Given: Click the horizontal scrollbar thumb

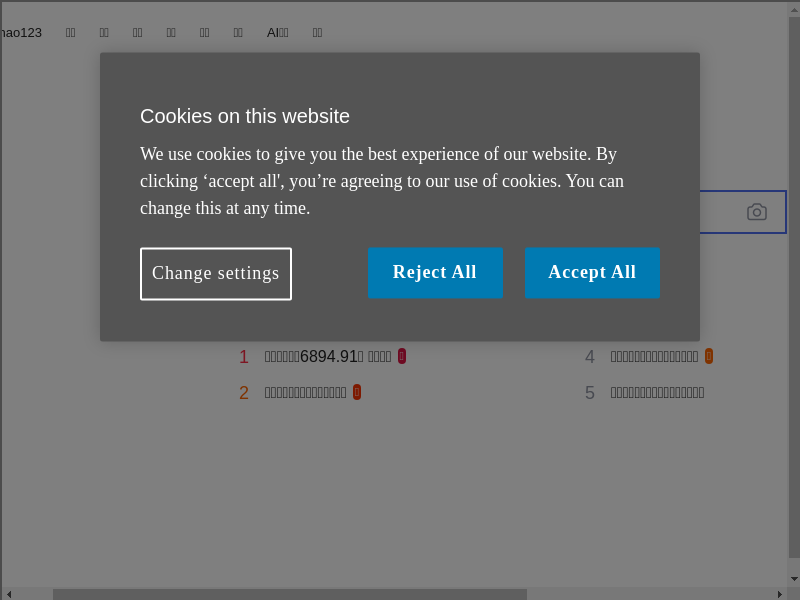Looking at the screenshot, I should (x=290, y=594).
